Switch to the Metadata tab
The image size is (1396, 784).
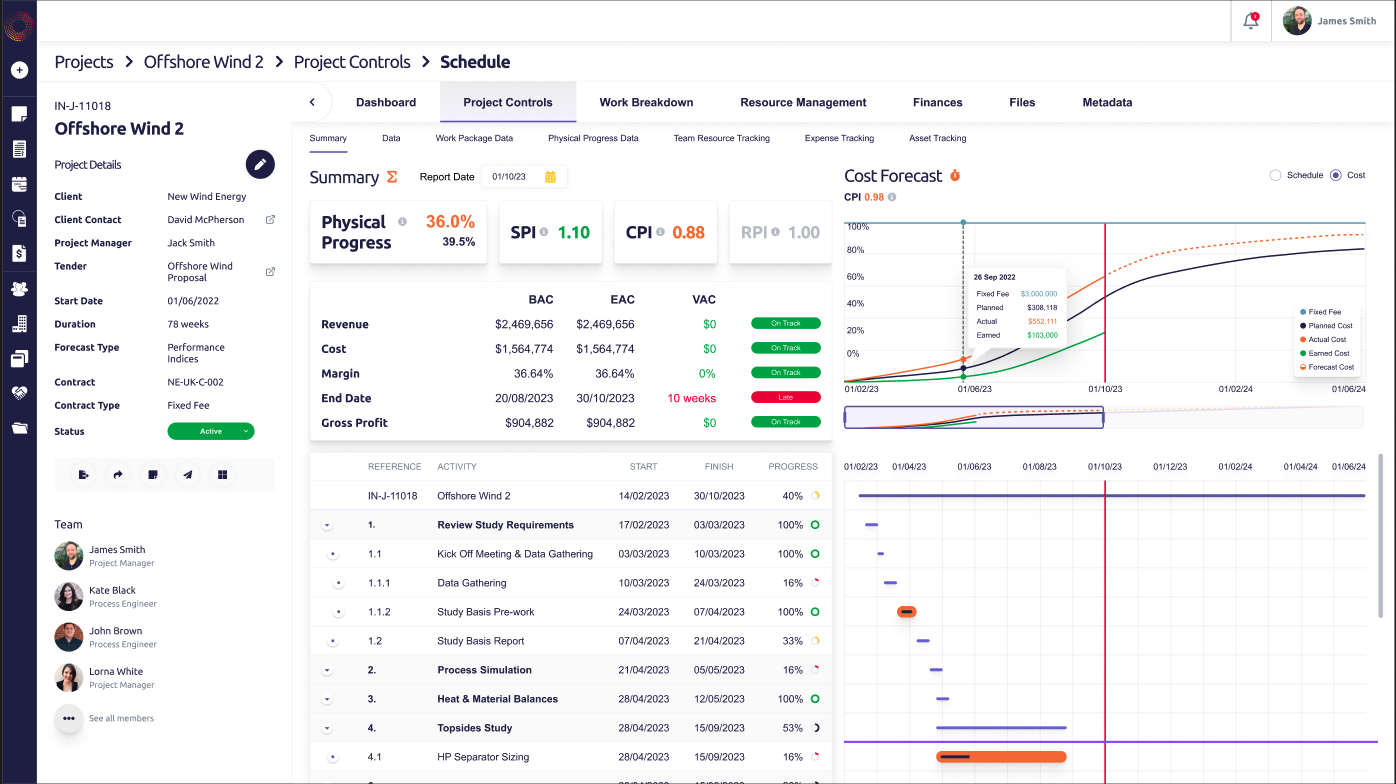[1107, 102]
